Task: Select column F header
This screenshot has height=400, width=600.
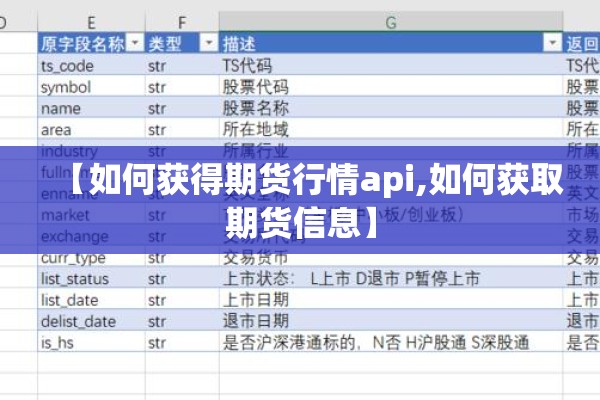Action: click(182, 23)
